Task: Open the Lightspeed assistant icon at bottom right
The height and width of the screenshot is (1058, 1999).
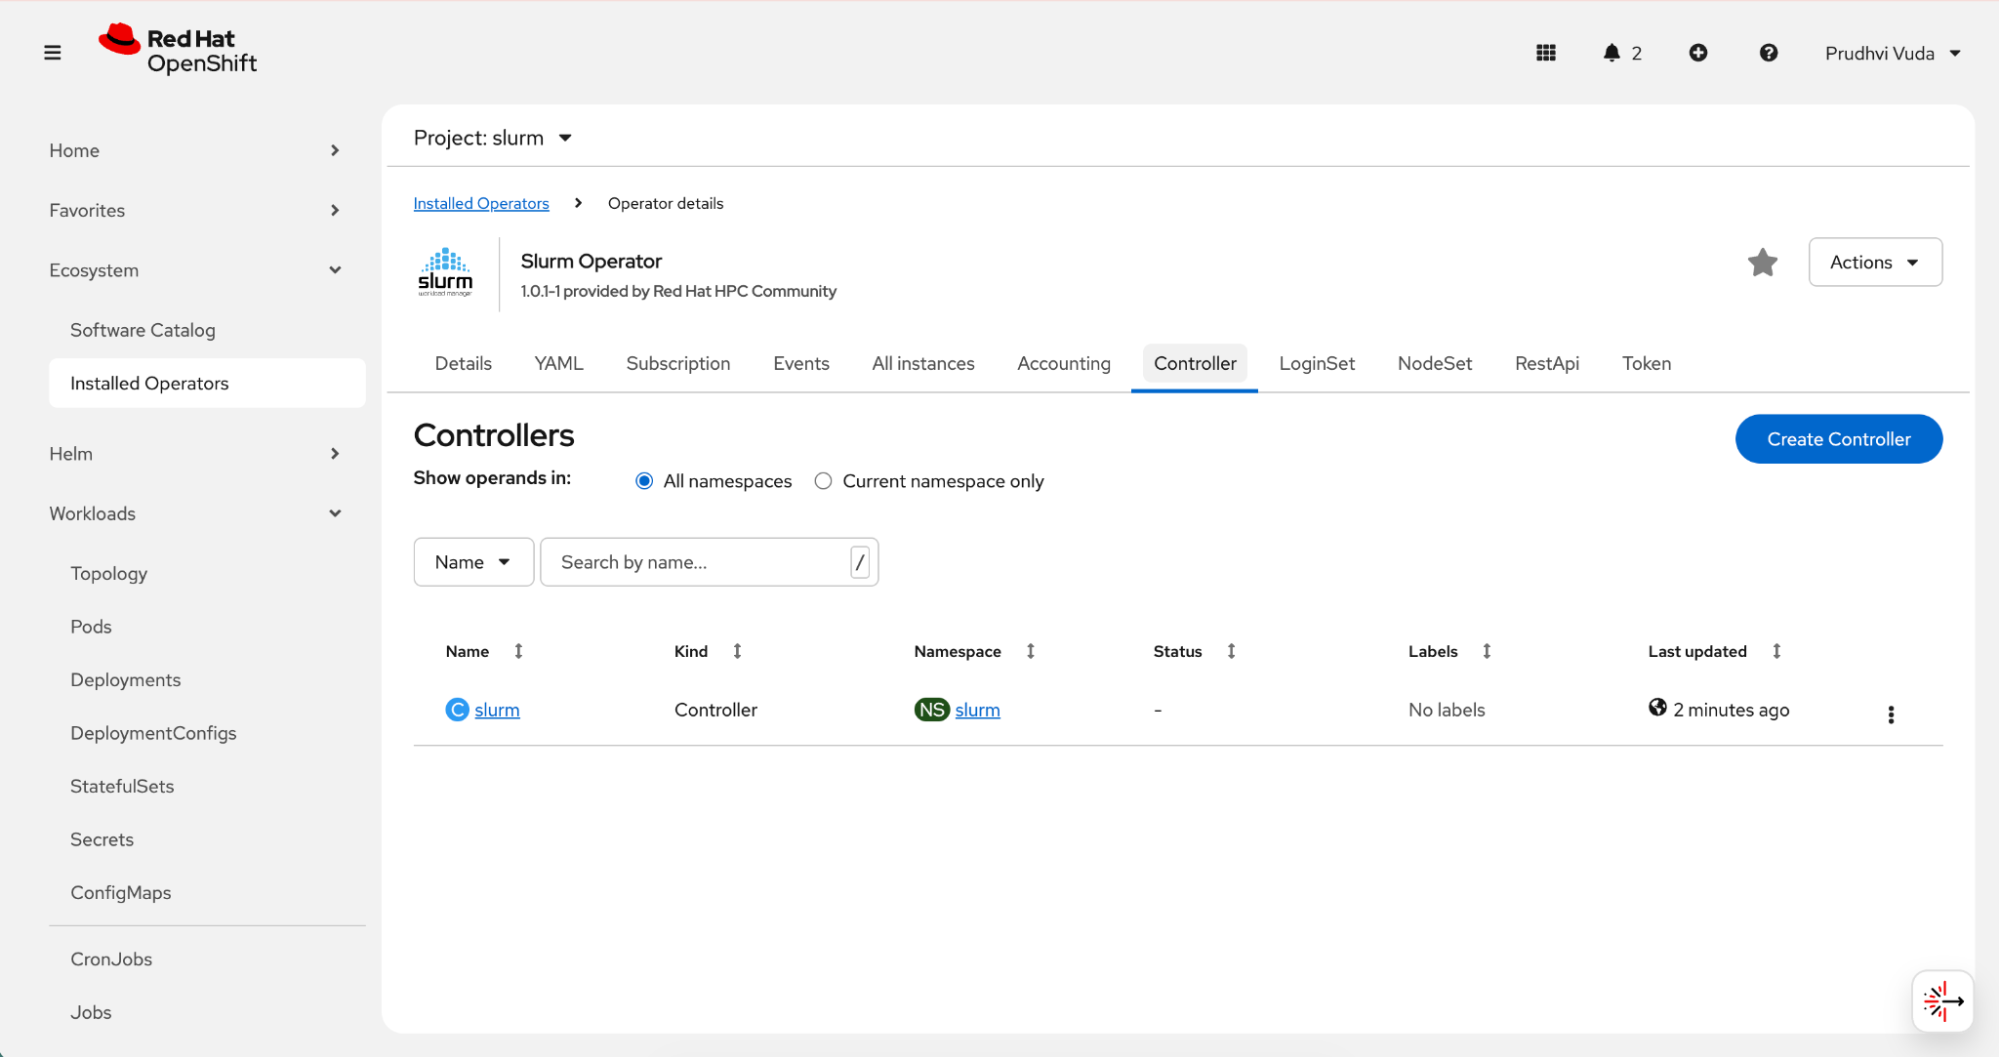Action: [1942, 1001]
